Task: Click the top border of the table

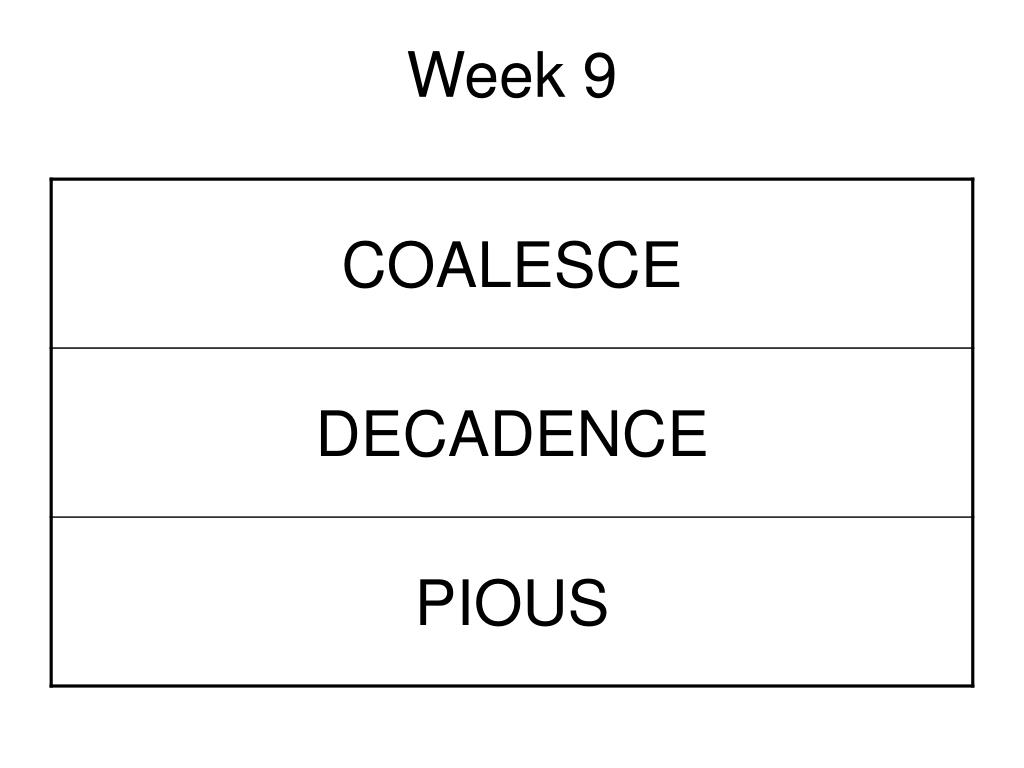Action: [x=511, y=180]
